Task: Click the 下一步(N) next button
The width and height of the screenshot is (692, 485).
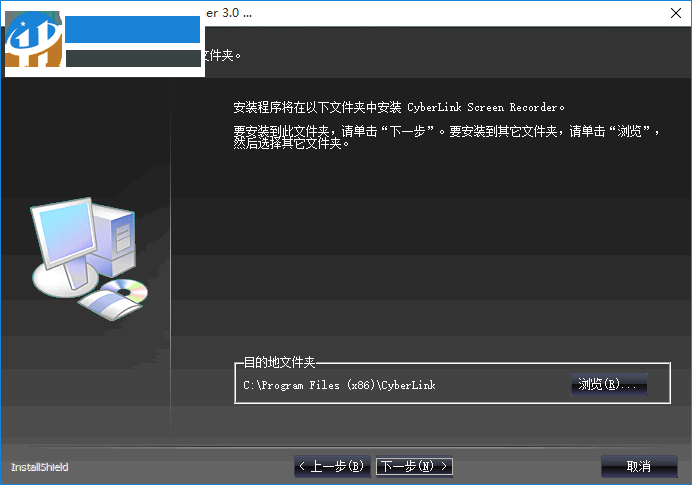Action: [414, 466]
